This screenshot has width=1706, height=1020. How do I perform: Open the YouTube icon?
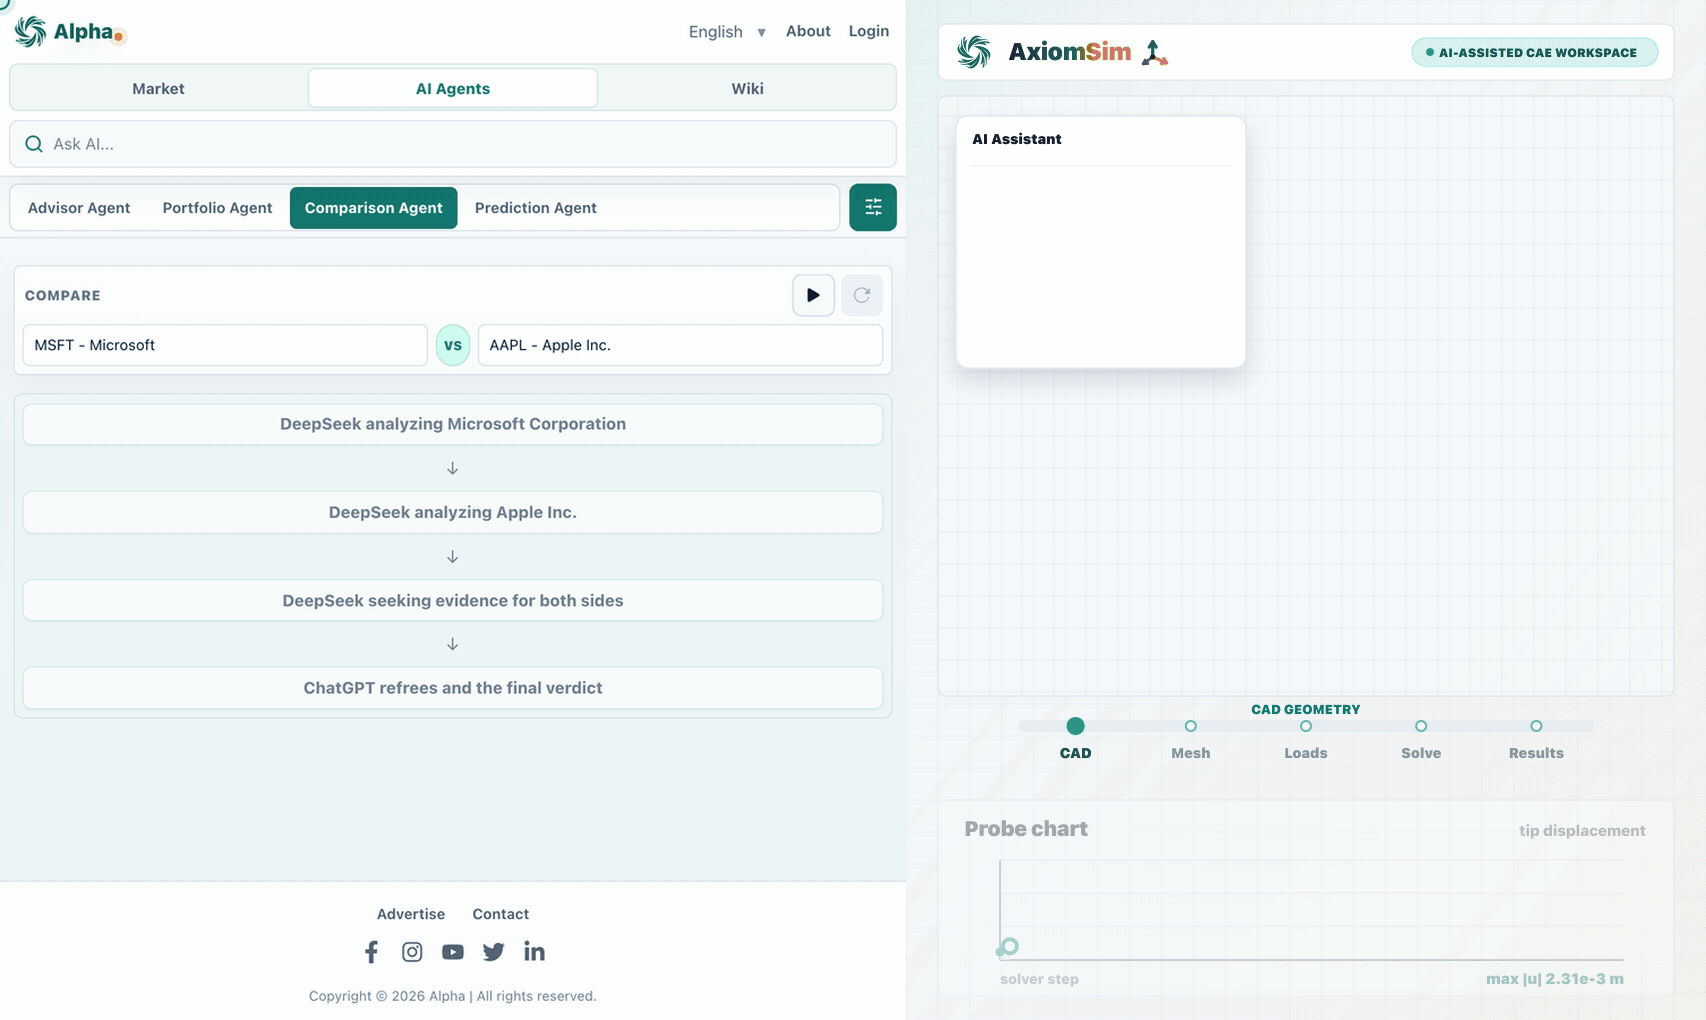pos(453,952)
